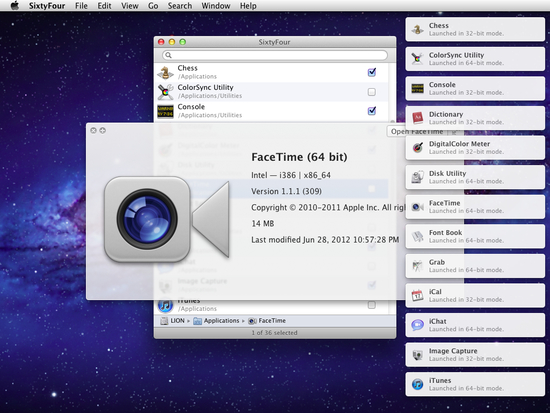Image resolution: width=550 pixels, height=413 pixels.
Task: Click the Console icon in the list
Action: click(x=165, y=111)
